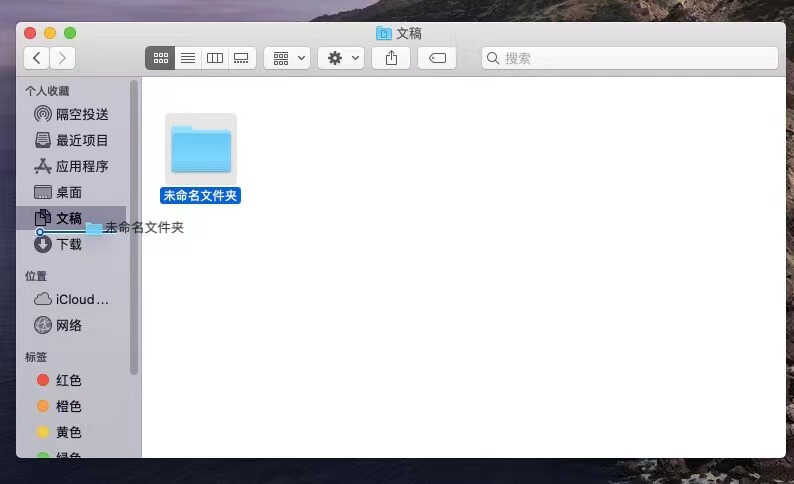Open the gear action menu

(341, 58)
